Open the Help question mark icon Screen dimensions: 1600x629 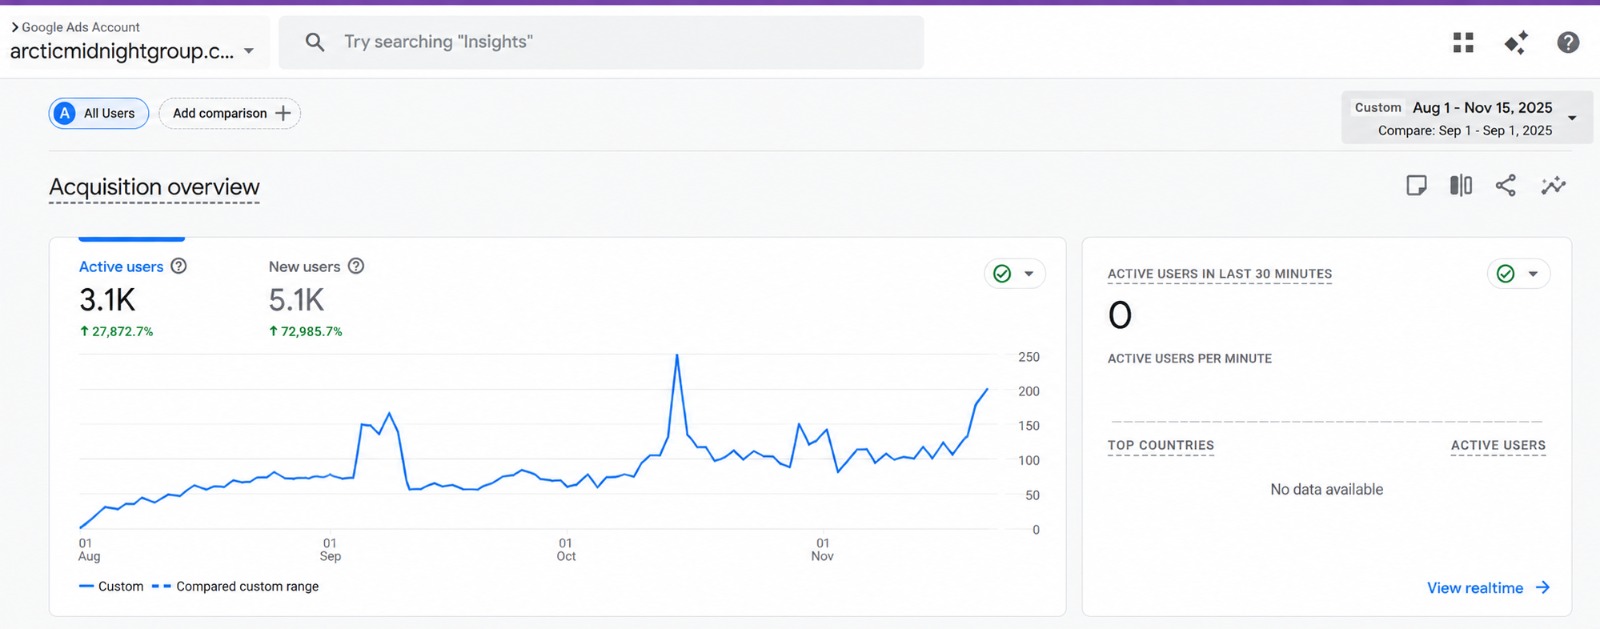[x=1568, y=42]
